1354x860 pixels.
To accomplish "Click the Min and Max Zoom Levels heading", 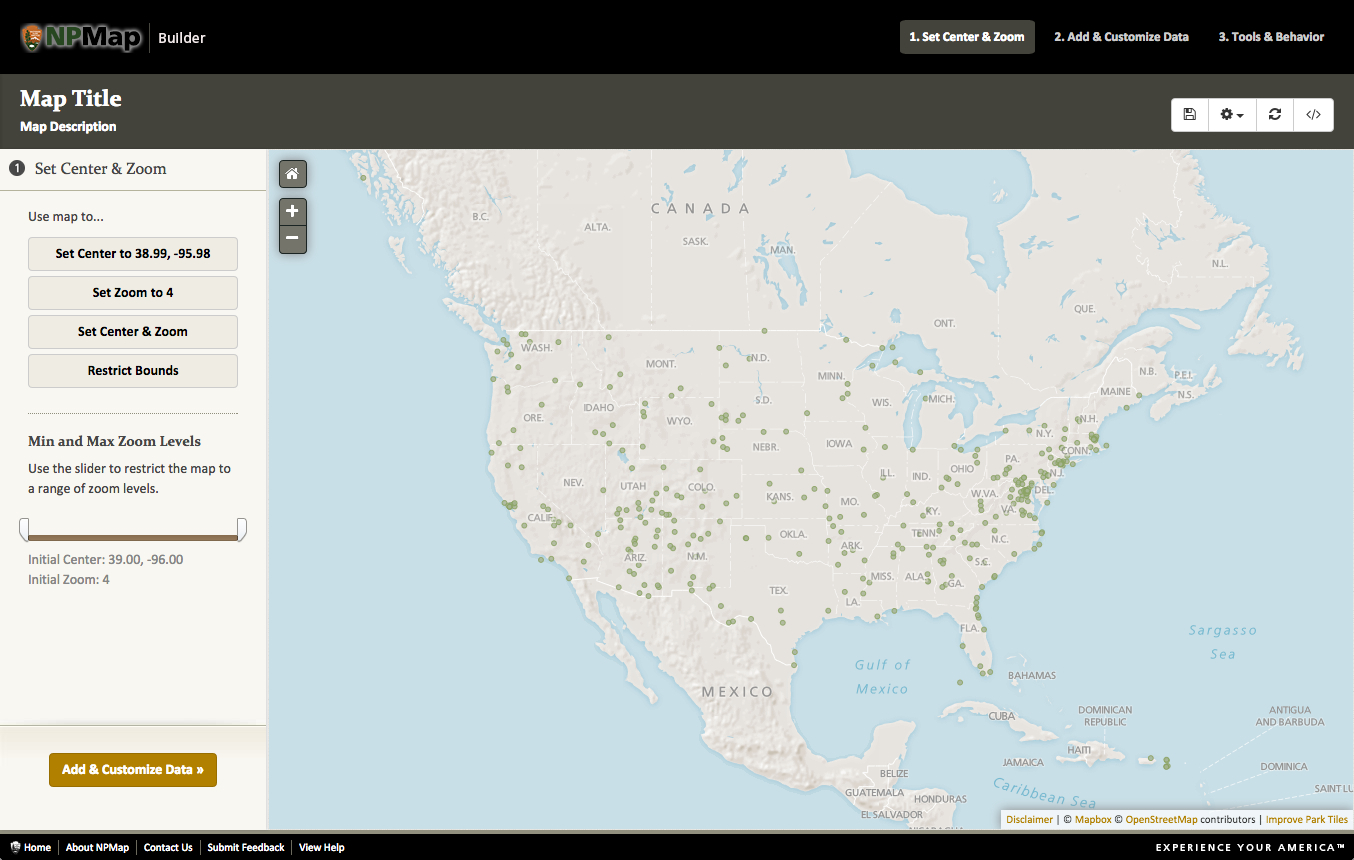I will (x=114, y=441).
